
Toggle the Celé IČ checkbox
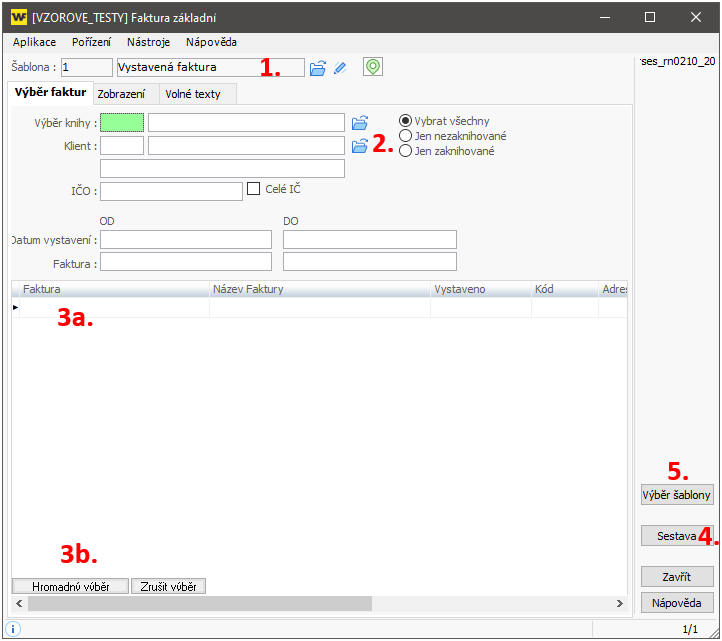[253, 188]
